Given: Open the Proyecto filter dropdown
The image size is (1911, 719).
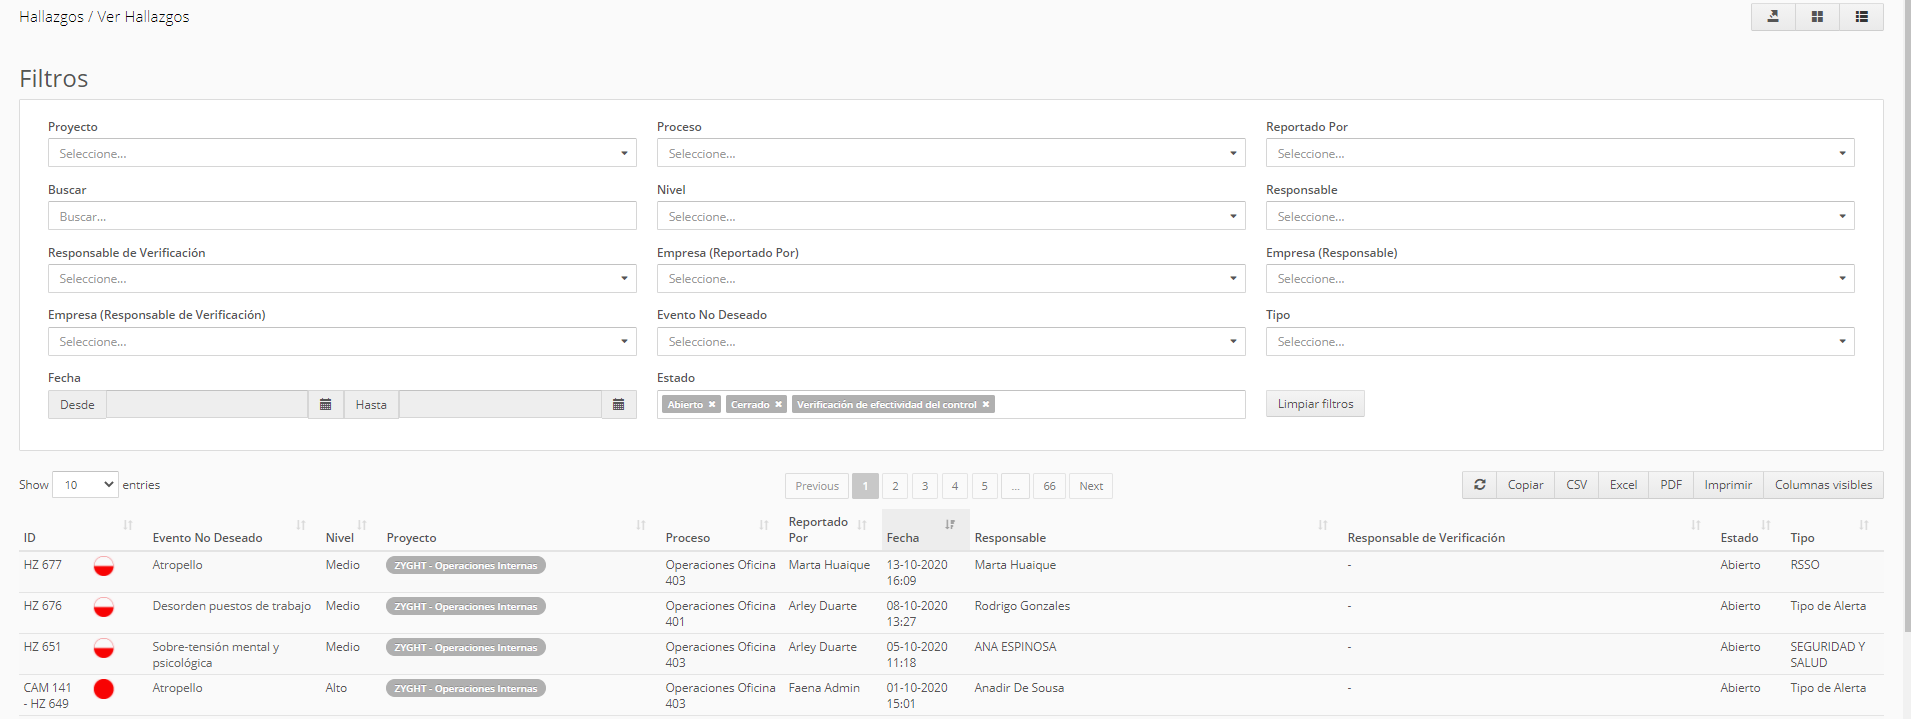Looking at the screenshot, I should coord(342,154).
